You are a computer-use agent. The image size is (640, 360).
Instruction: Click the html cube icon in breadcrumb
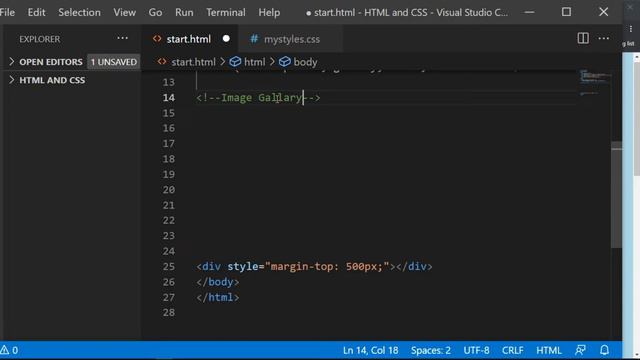pos(235,62)
